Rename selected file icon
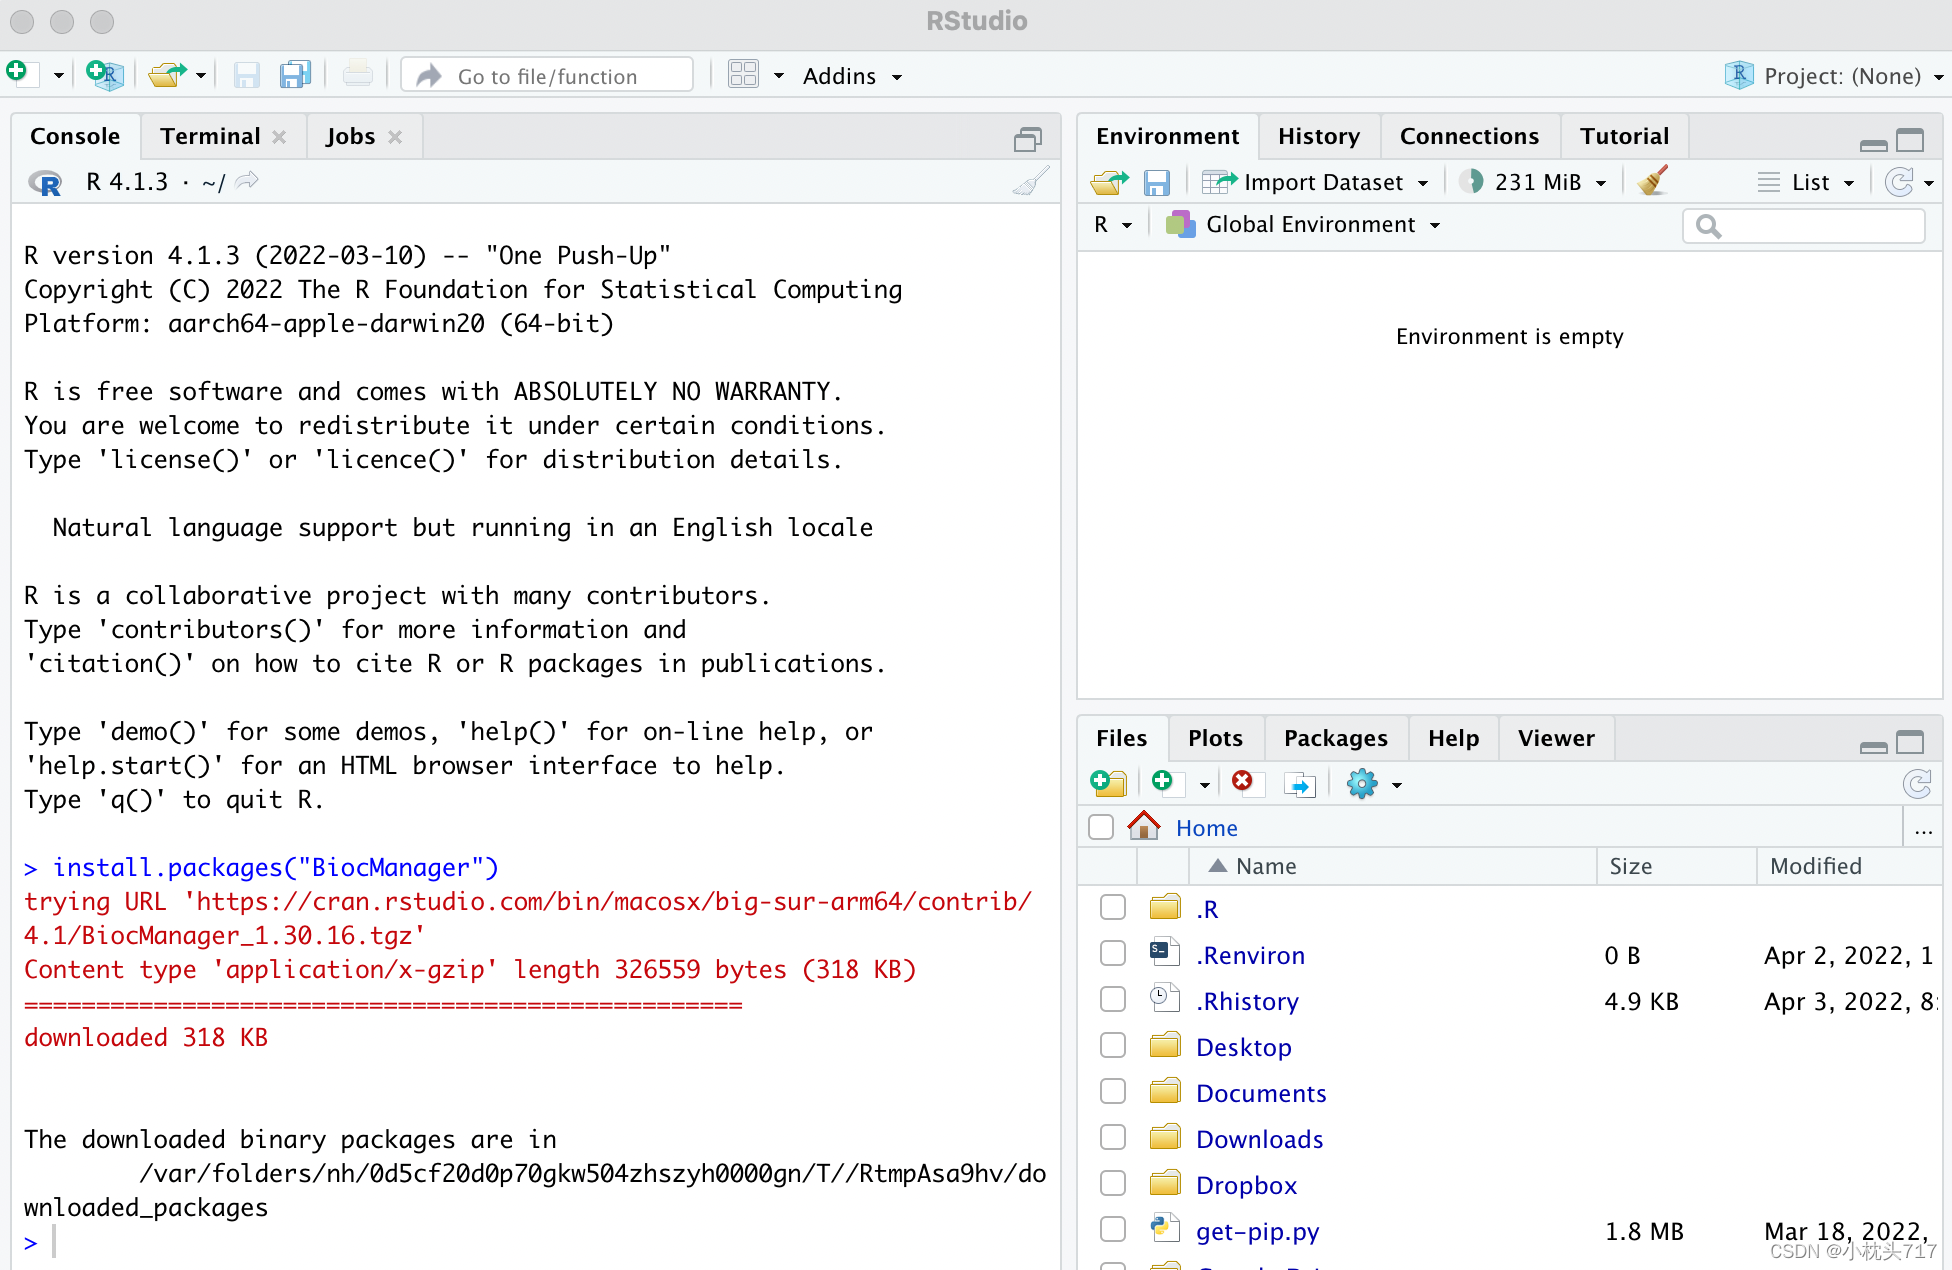The image size is (1952, 1270). coord(1299,784)
